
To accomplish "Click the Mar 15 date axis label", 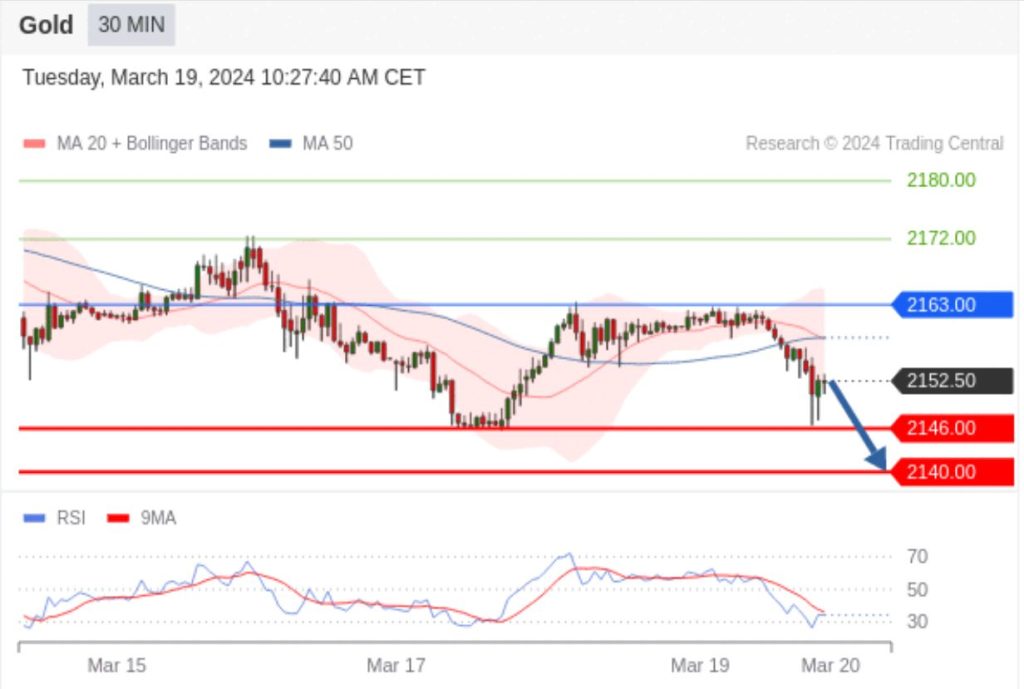I will (117, 666).
